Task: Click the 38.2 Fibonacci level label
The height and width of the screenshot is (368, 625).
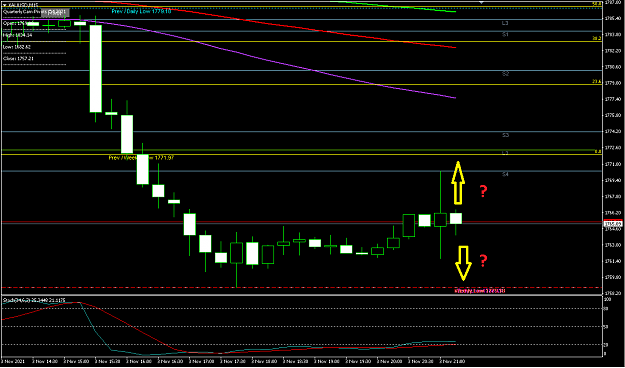Action: point(597,39)
